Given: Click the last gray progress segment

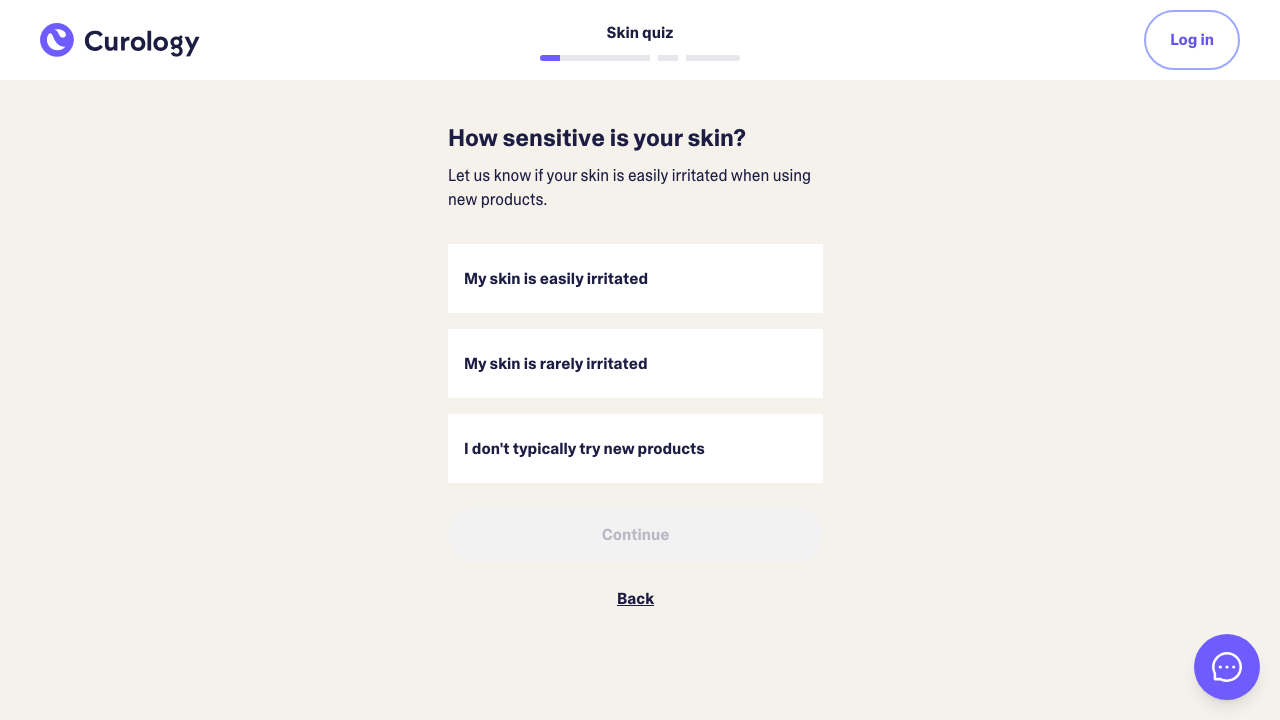Looking at the screenshot, I should point(713,58).
